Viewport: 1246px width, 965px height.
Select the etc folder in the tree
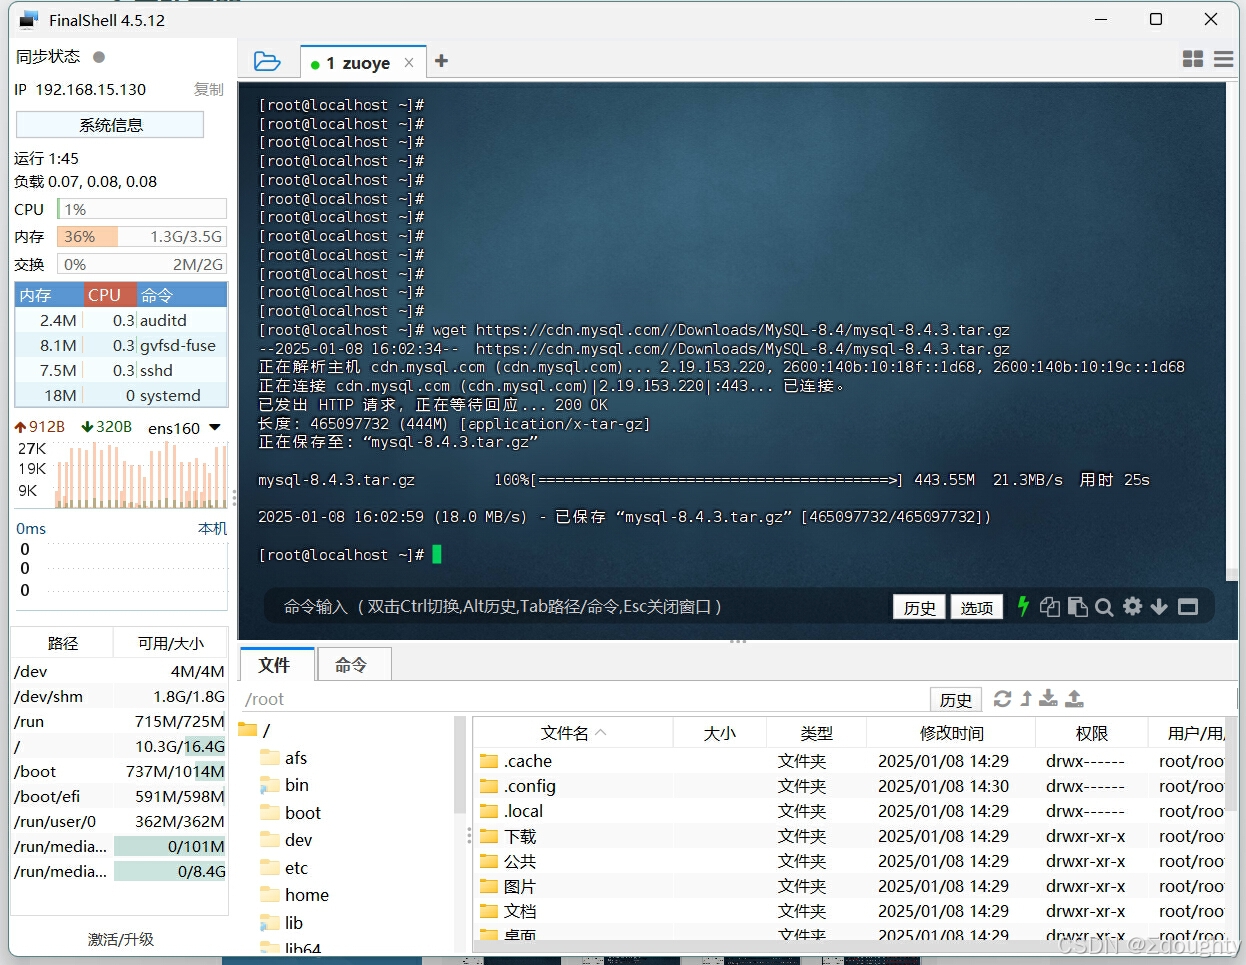coord(285,868)
